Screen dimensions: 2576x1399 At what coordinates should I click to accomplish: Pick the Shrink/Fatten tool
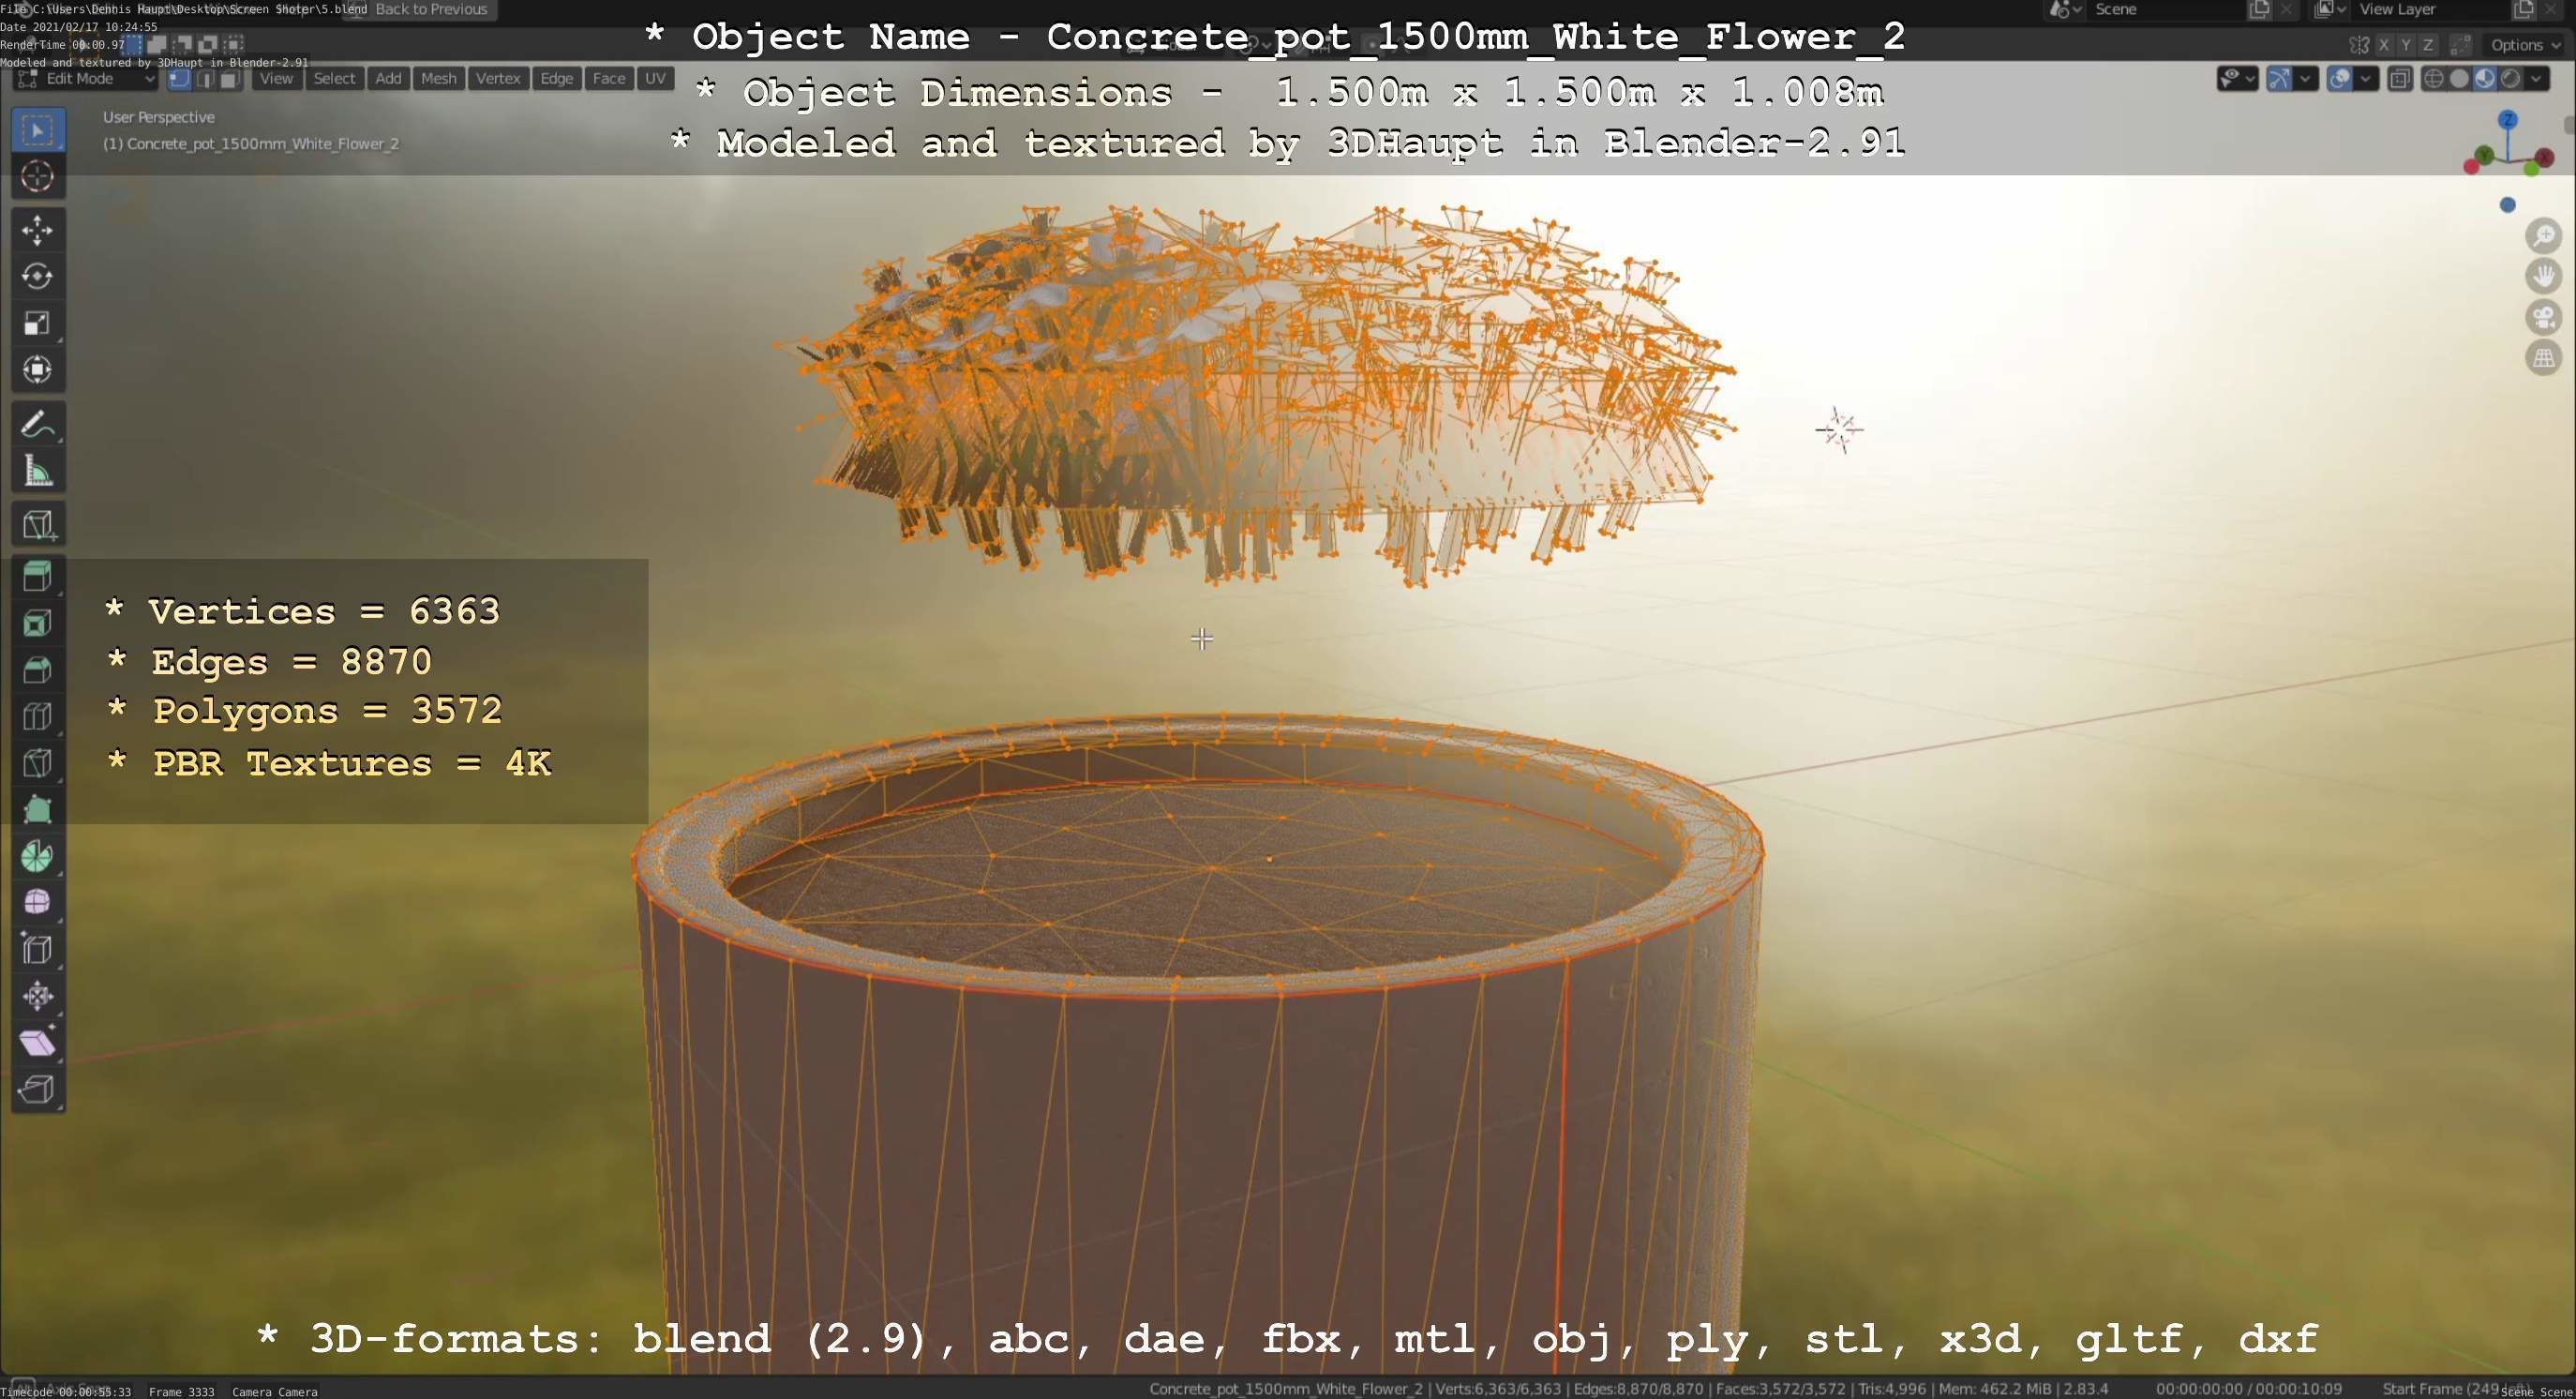[x=38, y=996]
